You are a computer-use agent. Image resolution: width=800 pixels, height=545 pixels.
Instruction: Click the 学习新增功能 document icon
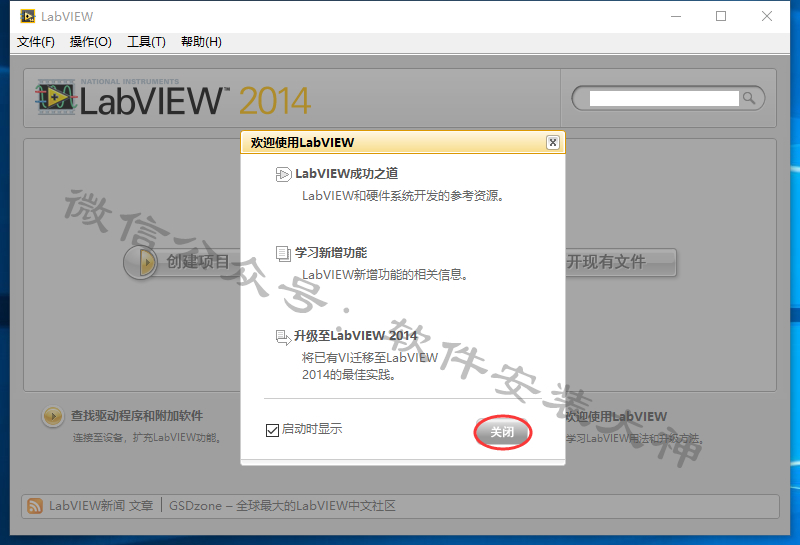click(x=283, y=253)
